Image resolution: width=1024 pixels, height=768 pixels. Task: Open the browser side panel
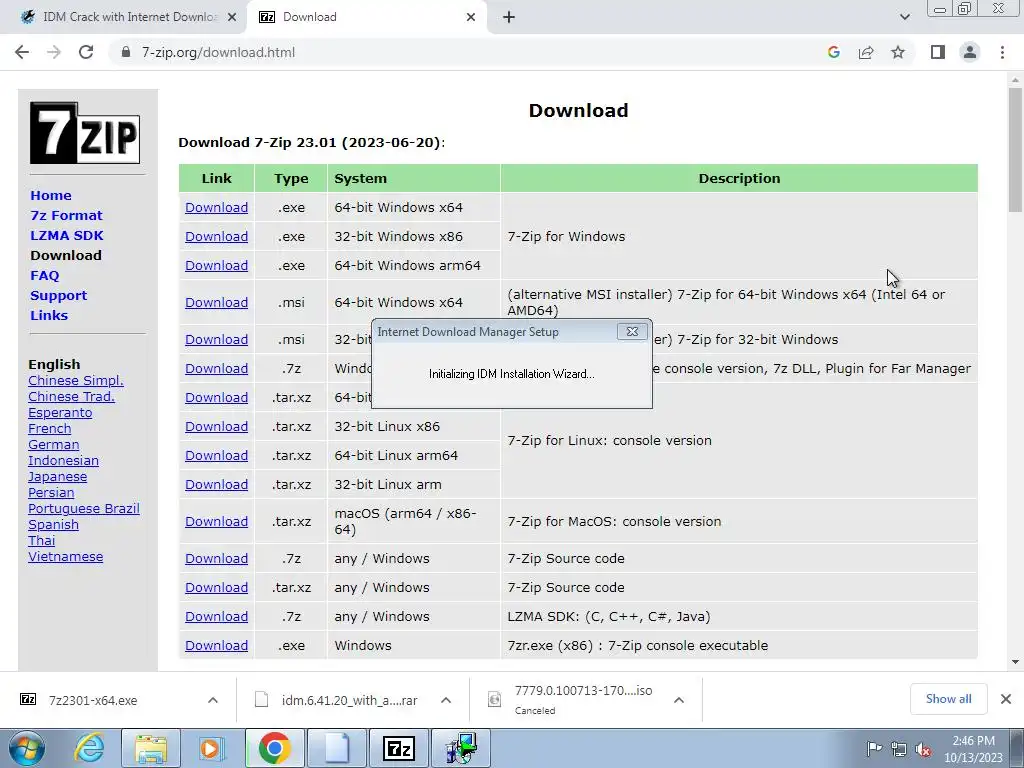pos(938,52)
